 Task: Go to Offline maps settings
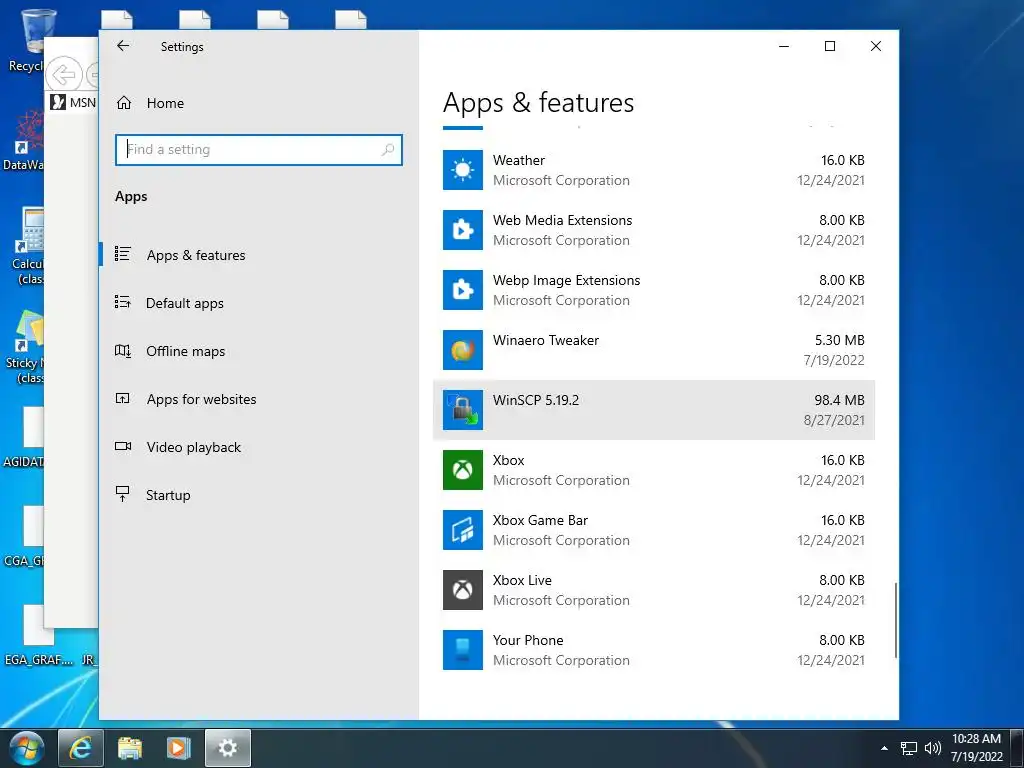[259, 351]
